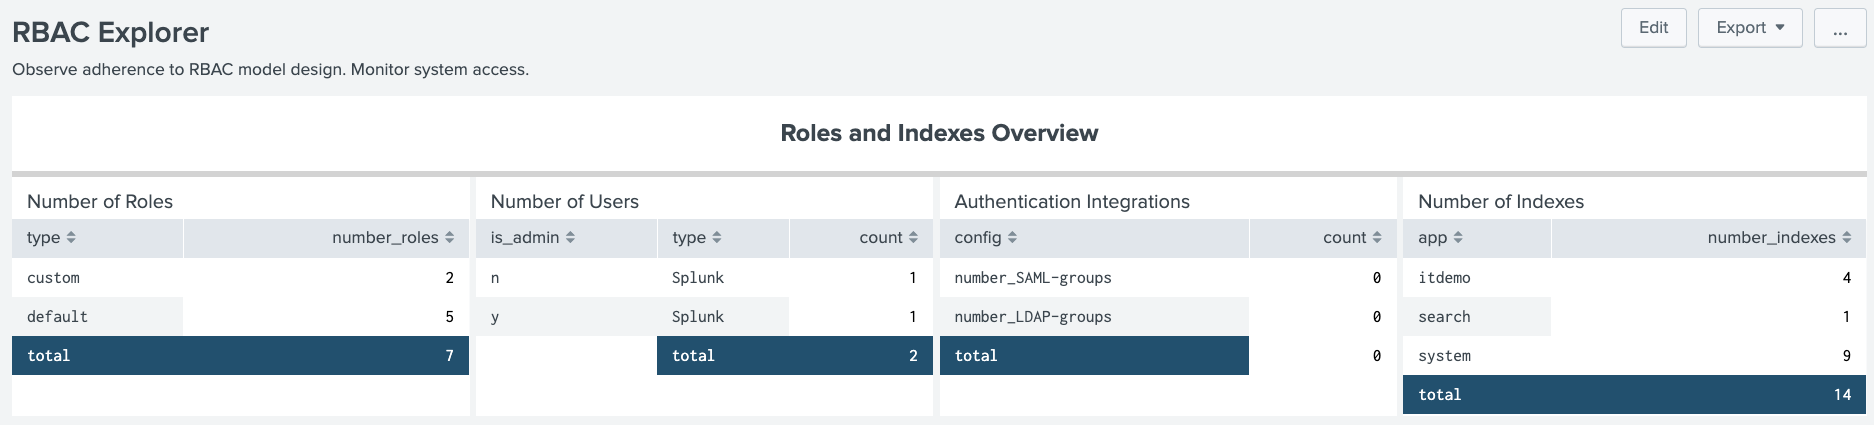Click the Edit dashboard button
The image size is (1874, 425).
click(1653, 28)
